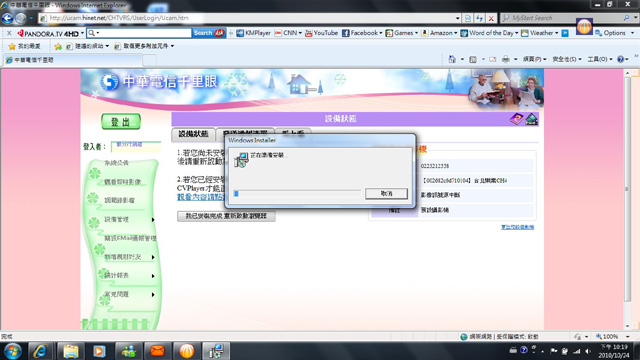Screen dimensions: 640x360
Task: Click the Windows Installer progress bar
Action: [297, 193]
